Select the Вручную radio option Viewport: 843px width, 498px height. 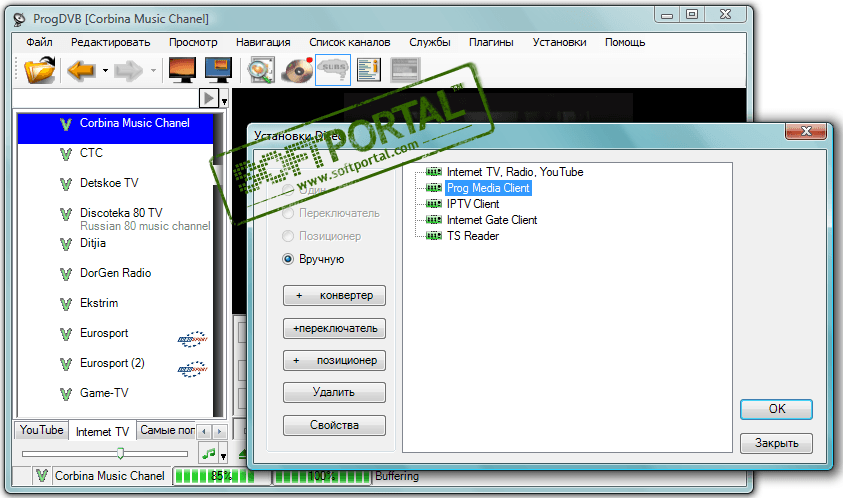coord(313,259)
